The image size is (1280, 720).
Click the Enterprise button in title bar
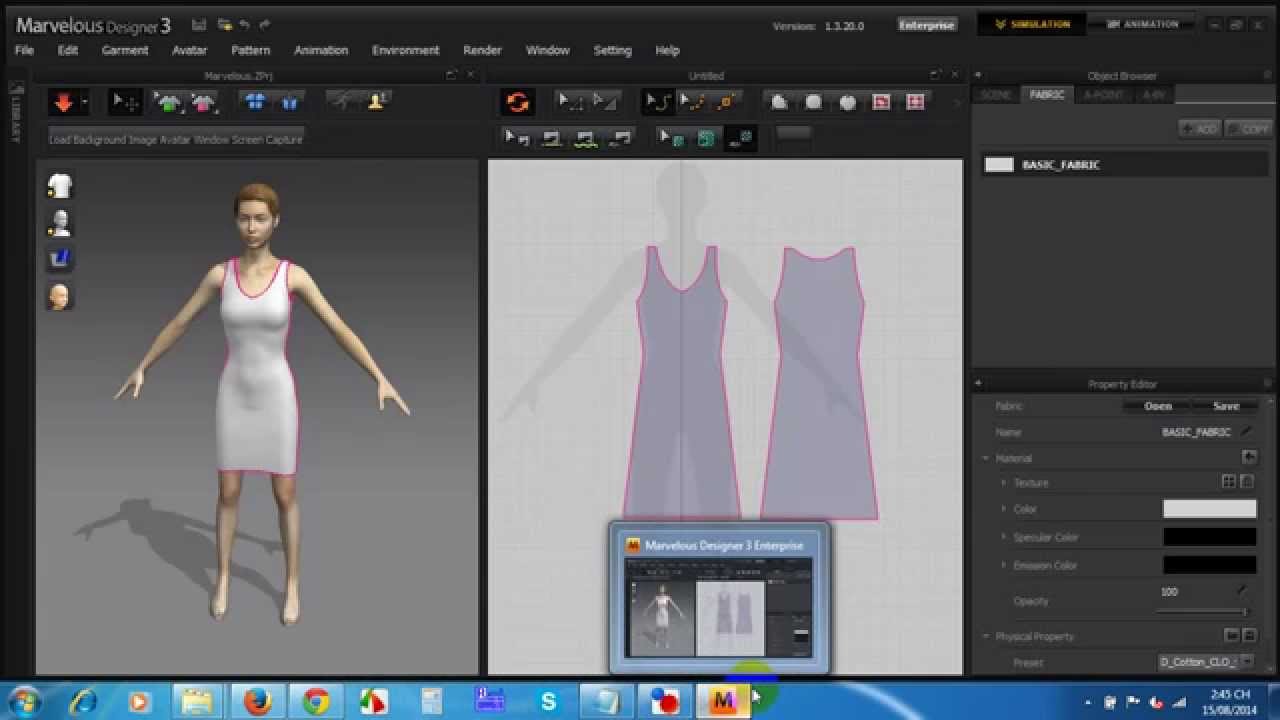[927, 25]
